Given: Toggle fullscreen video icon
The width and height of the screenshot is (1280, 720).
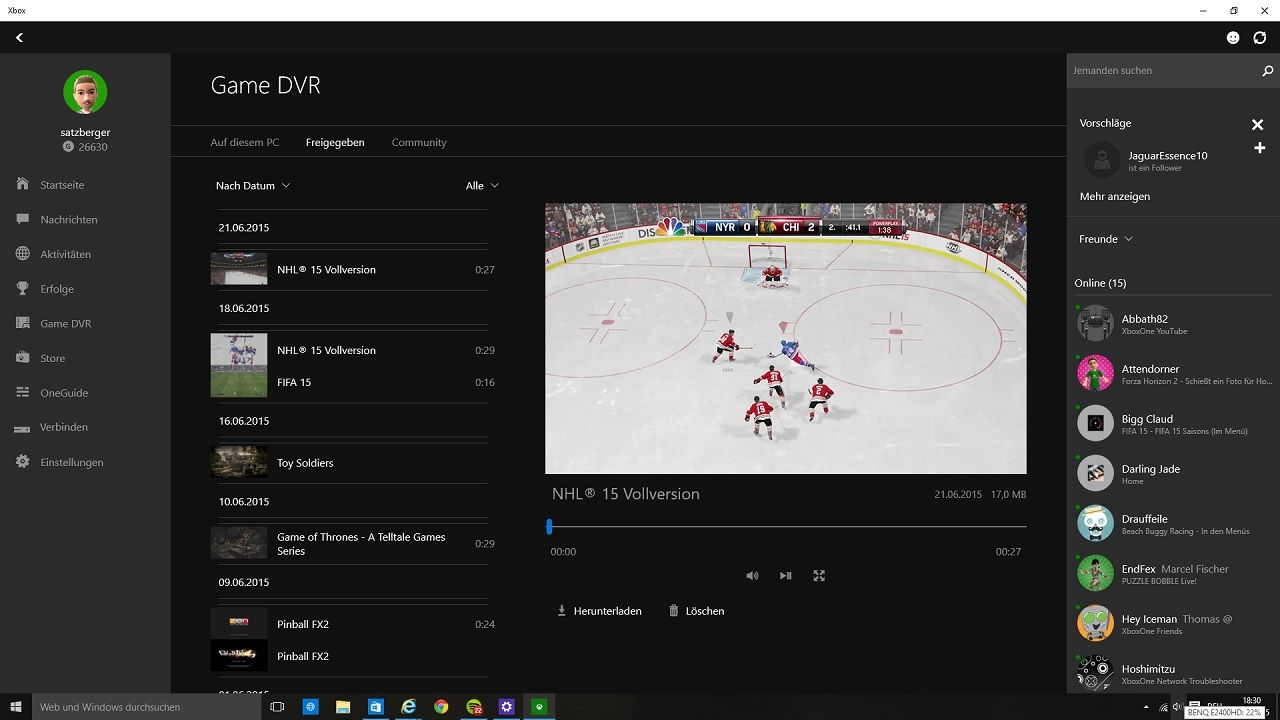Looking at the screenshot, I should coord(819,576).
